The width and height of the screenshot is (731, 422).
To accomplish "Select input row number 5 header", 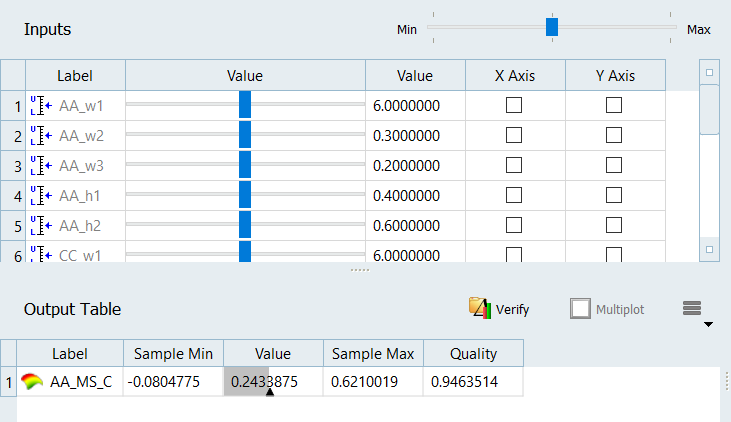I will tap(13, 226).
